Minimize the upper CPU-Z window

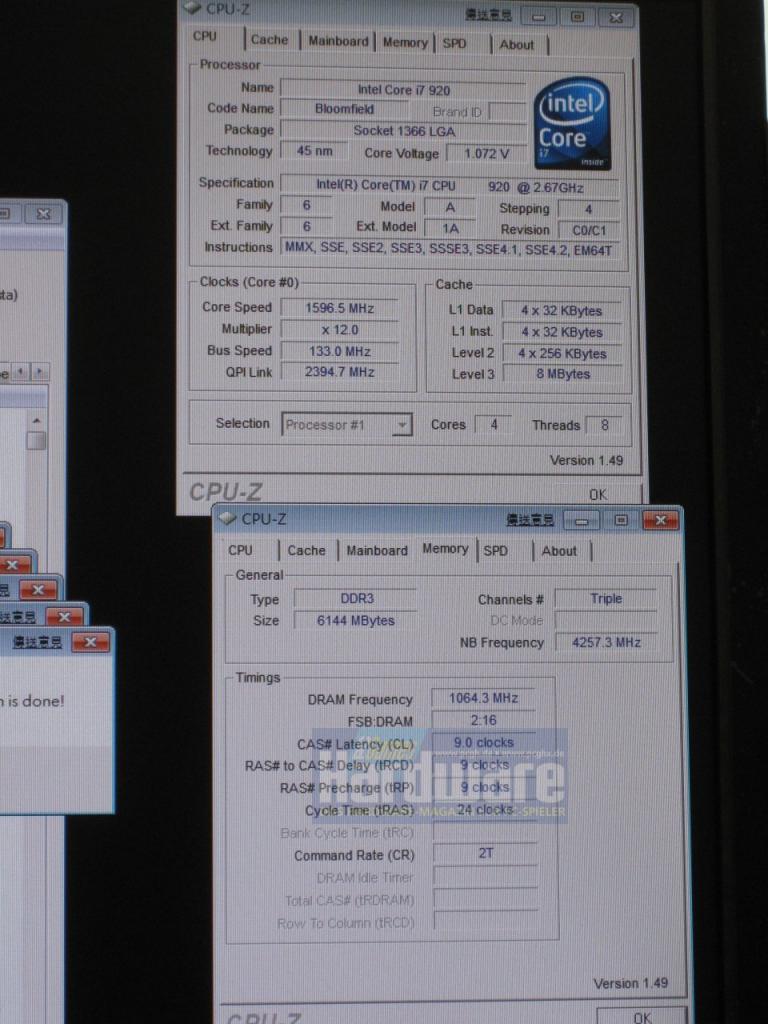click(539, 17)
